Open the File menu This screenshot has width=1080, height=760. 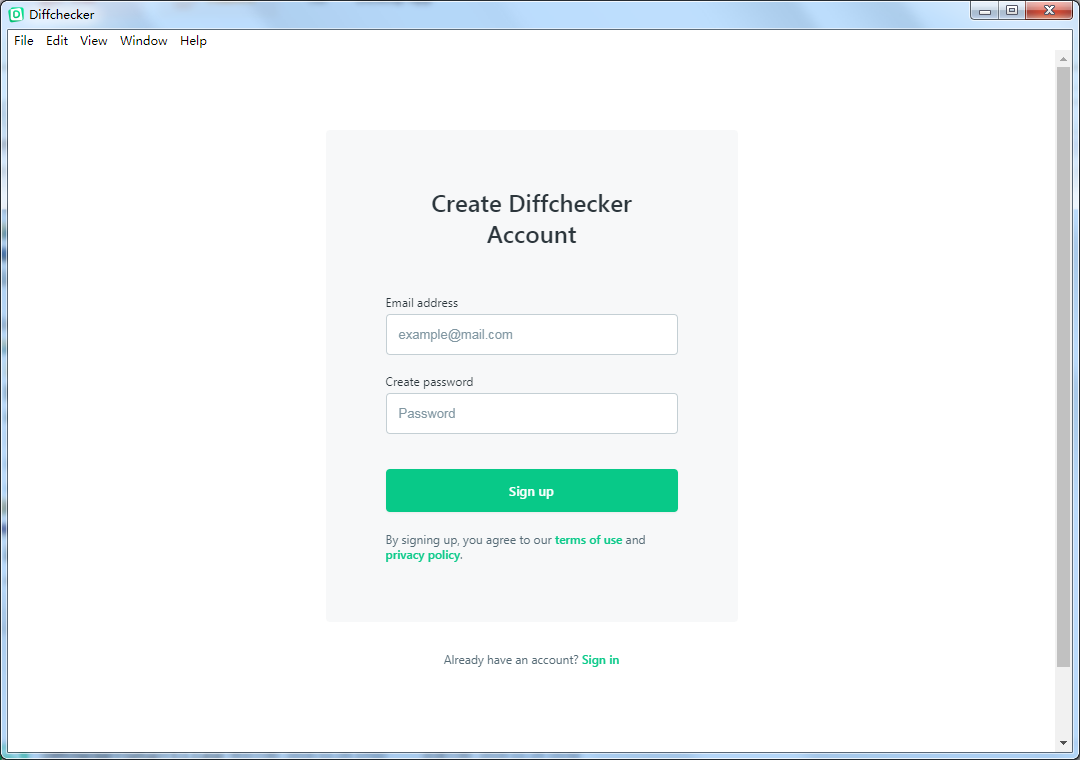click(23, 41)
